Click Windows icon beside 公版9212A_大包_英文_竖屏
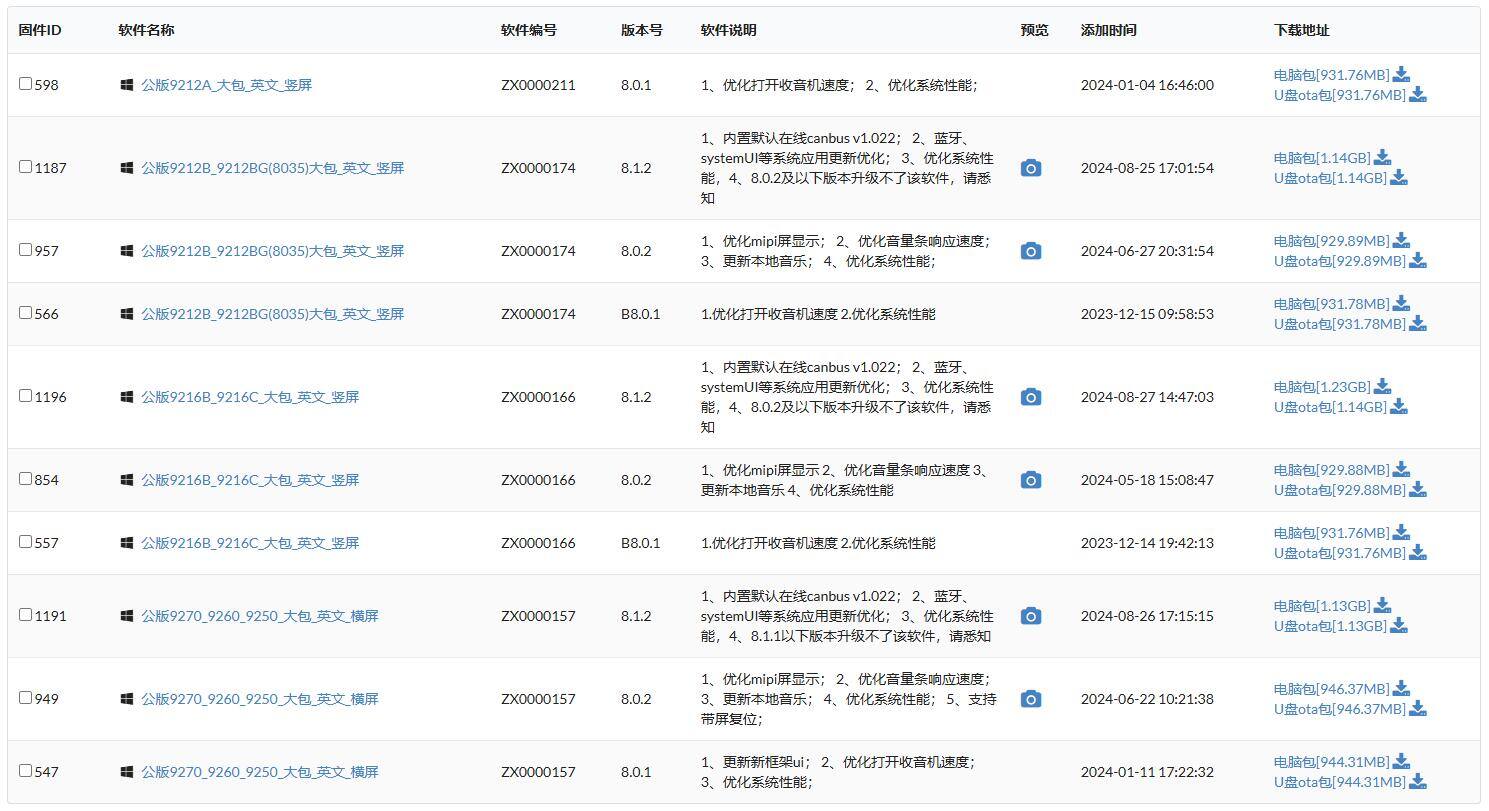The image size is (1489, 811). [x=127, y=85]
